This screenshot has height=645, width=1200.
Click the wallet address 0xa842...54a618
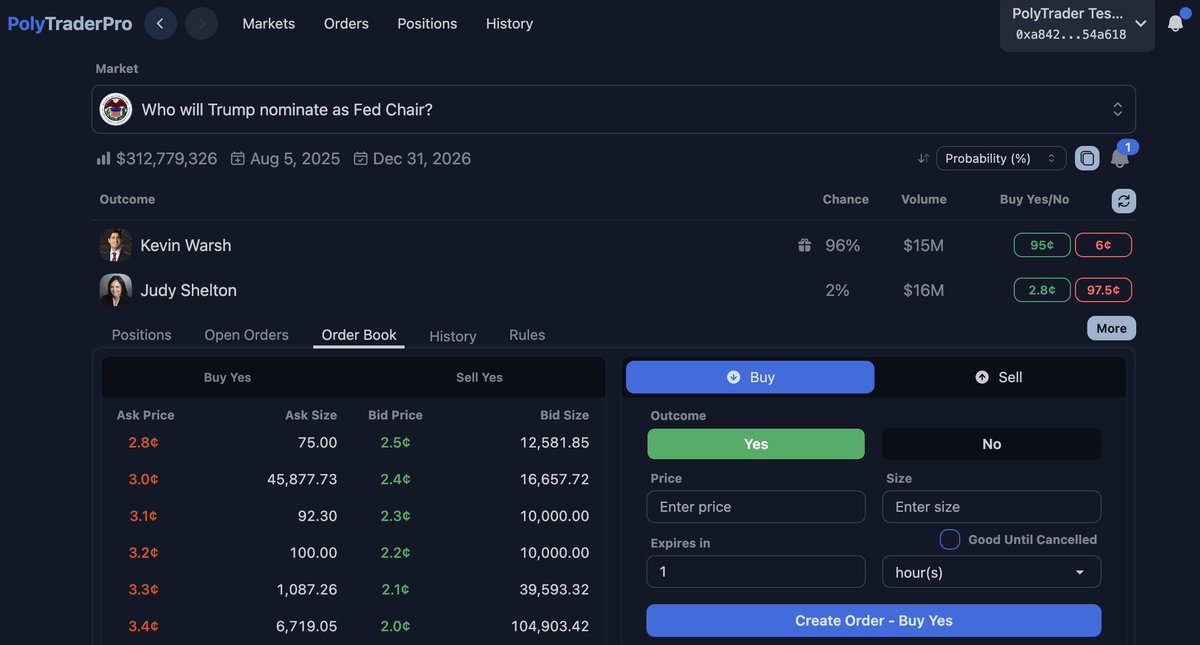[x=1071, y=34]
